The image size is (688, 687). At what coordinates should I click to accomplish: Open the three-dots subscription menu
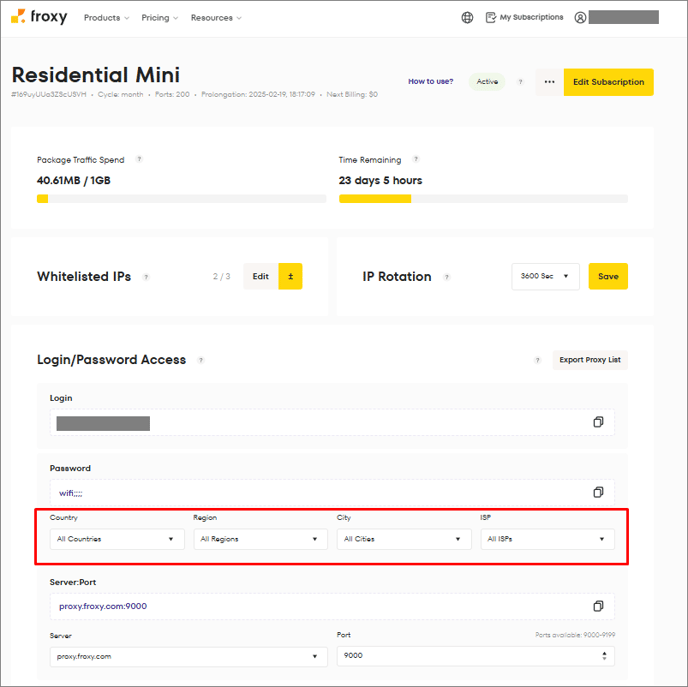pyautogui.click(x=549, y=82)
